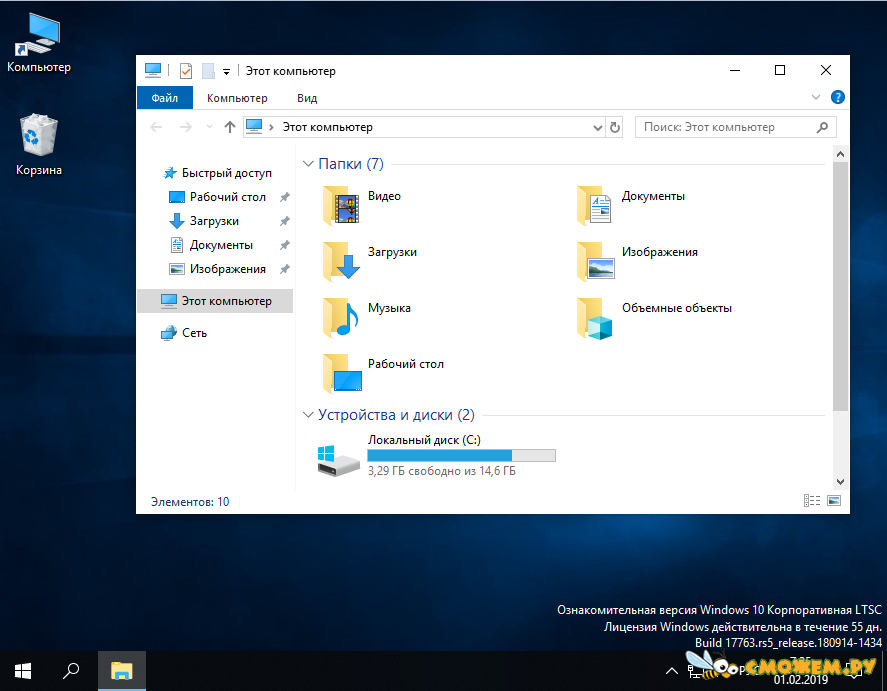Screen dimensions: 887x691
Task: Open recent locations dropdown arrow
Action: [x=209, y=127]
